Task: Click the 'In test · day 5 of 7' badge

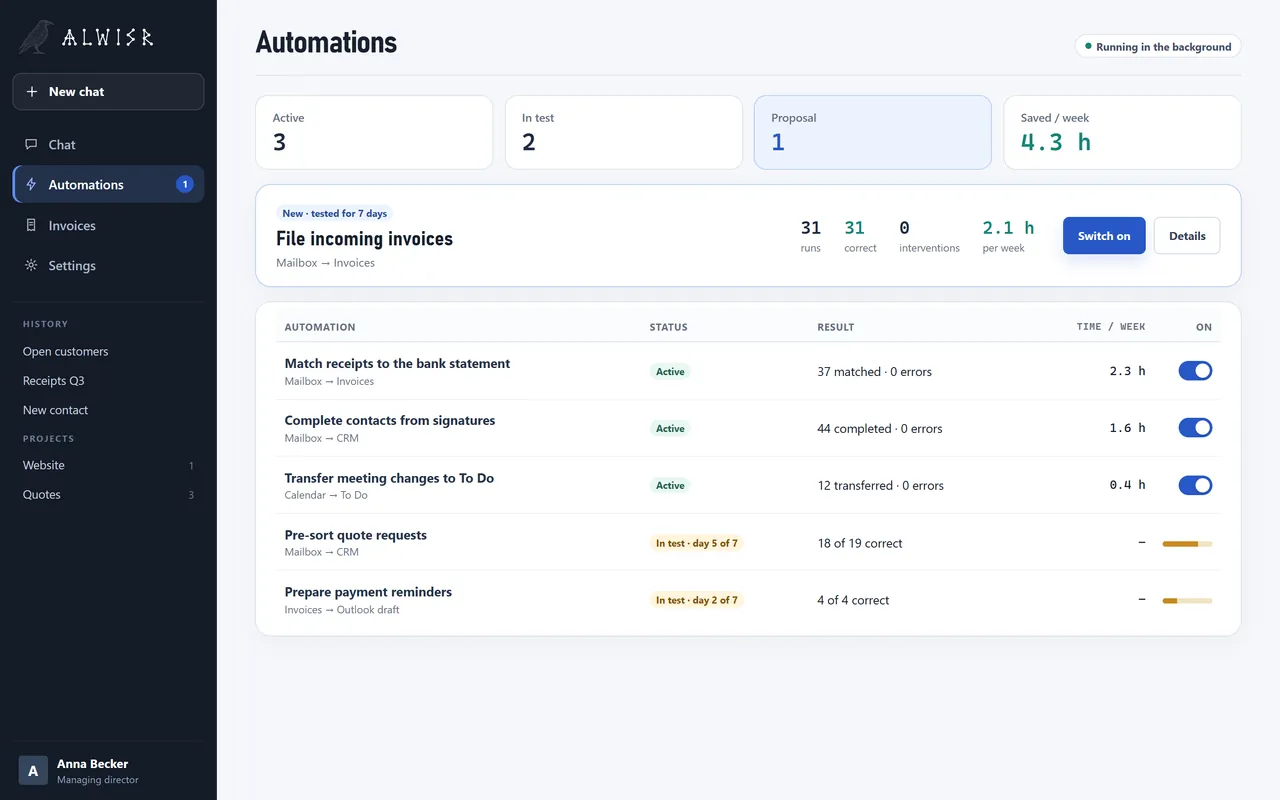Action: (x=697, y=543)
